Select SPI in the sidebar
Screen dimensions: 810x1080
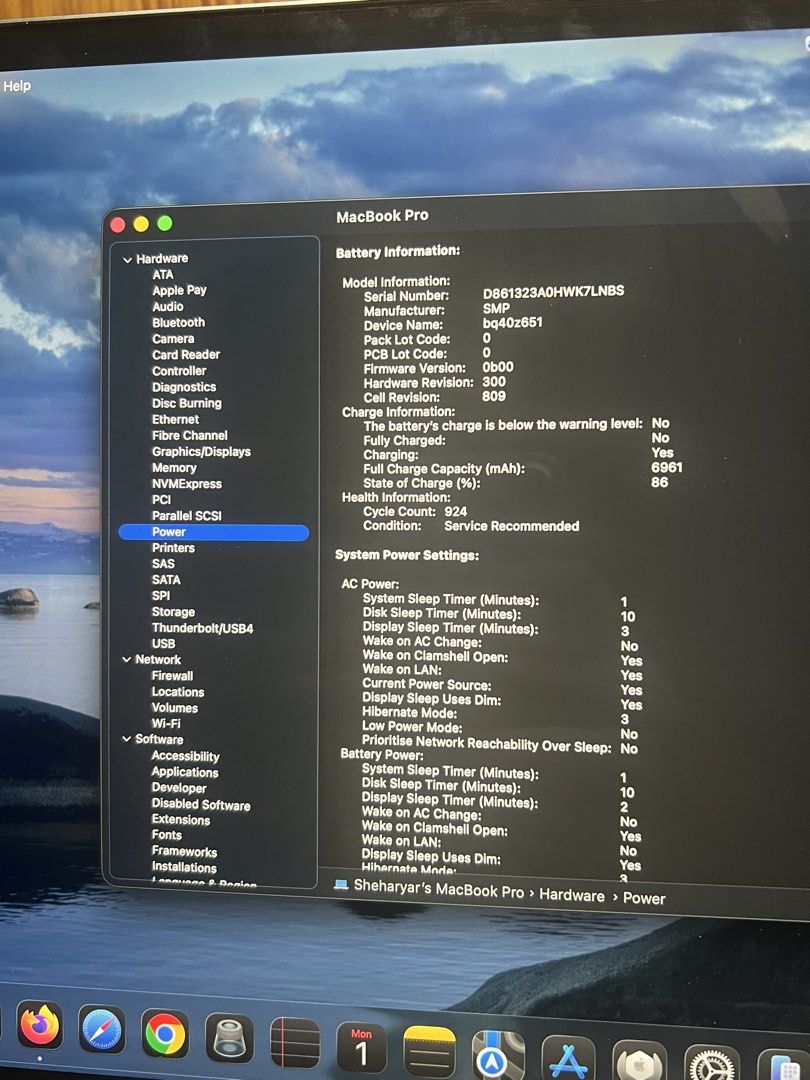pos(160,596)
